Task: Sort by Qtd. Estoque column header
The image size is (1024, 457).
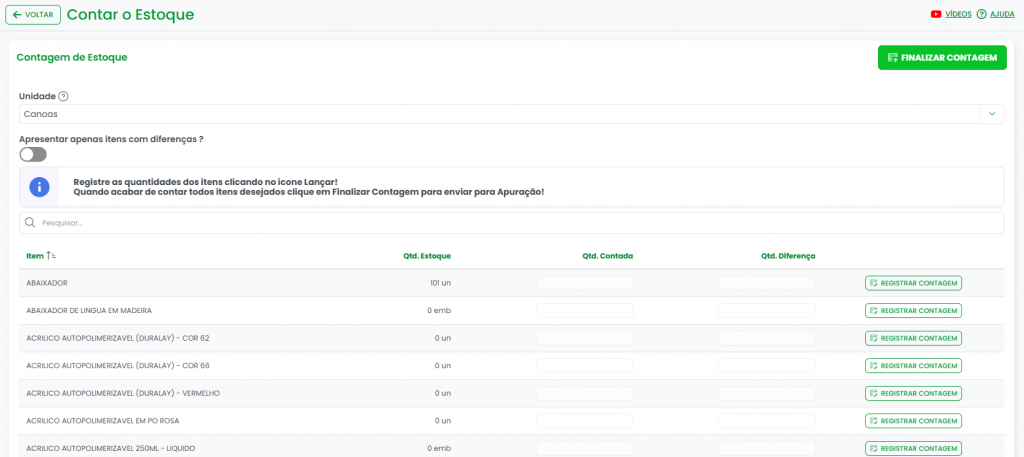Action: [x=427, y=256]
